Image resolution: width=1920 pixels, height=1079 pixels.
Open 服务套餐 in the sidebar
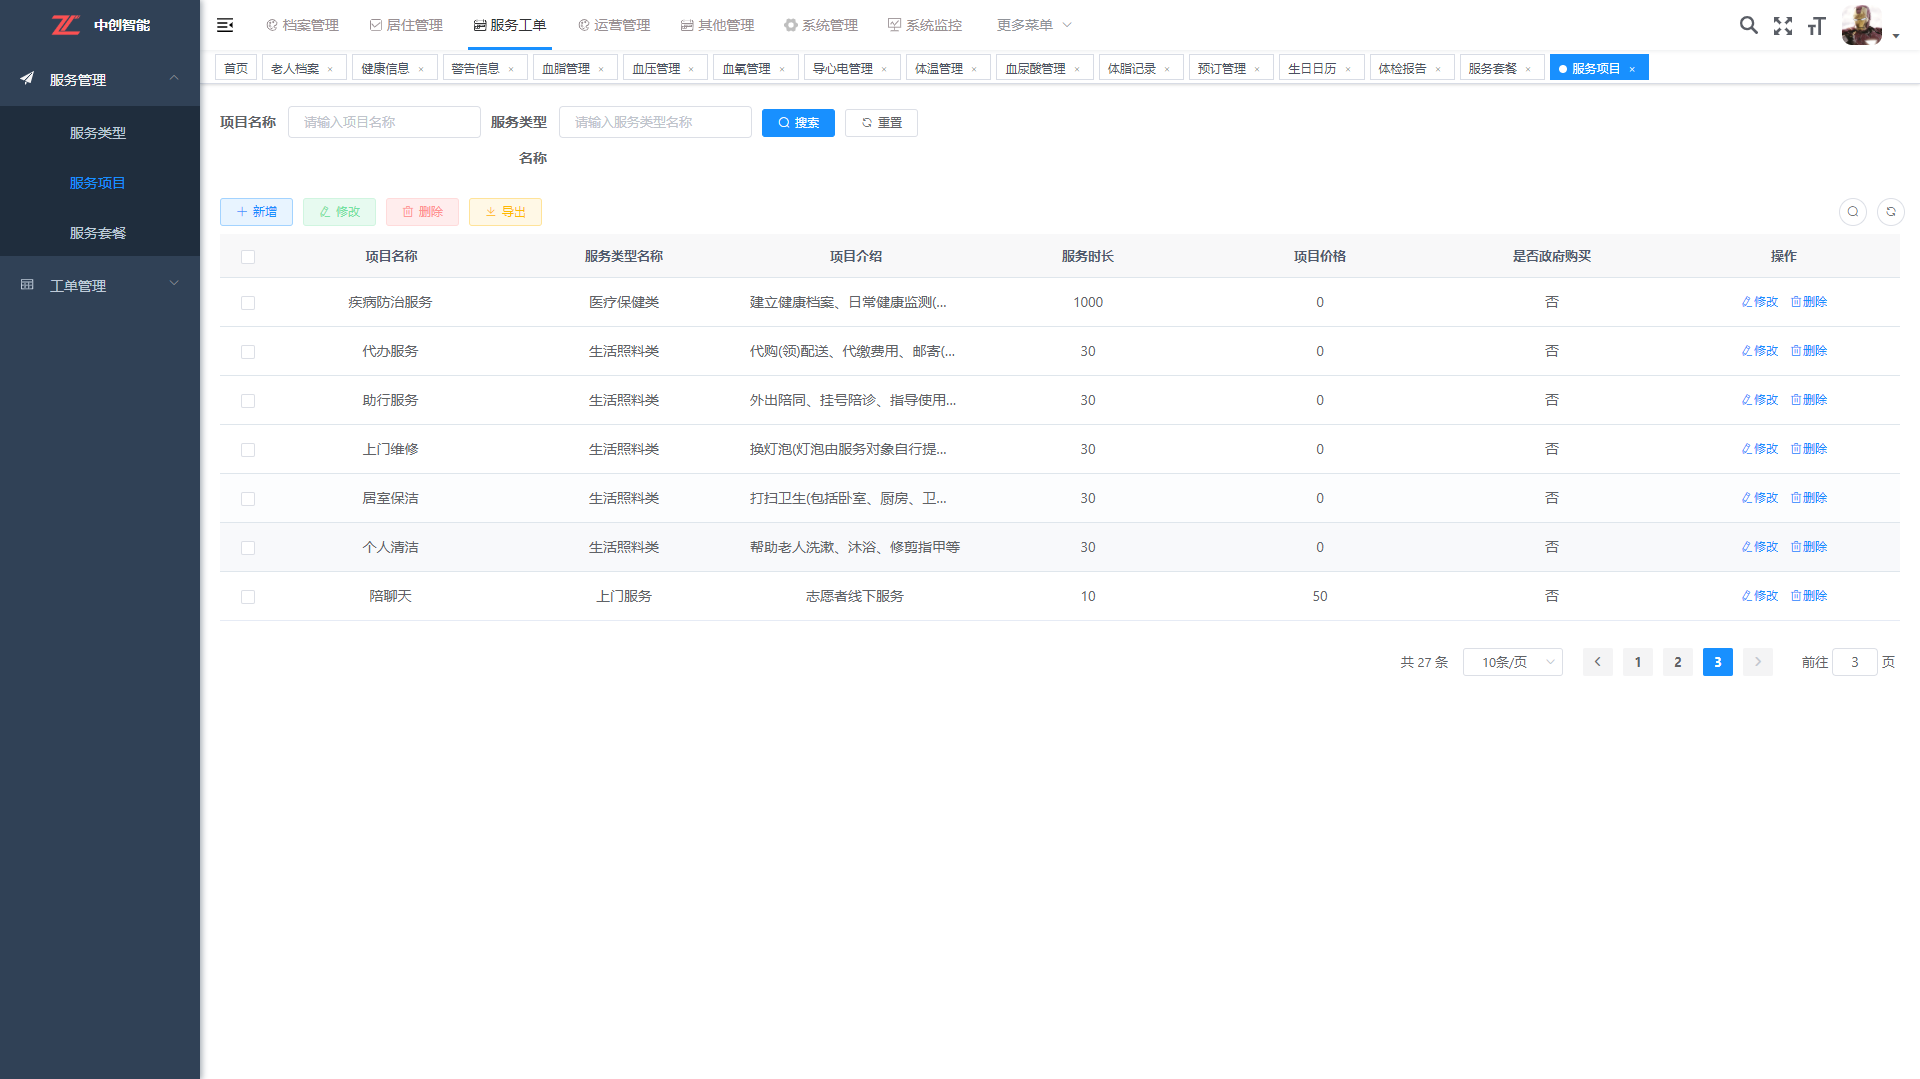click(98, 233)
